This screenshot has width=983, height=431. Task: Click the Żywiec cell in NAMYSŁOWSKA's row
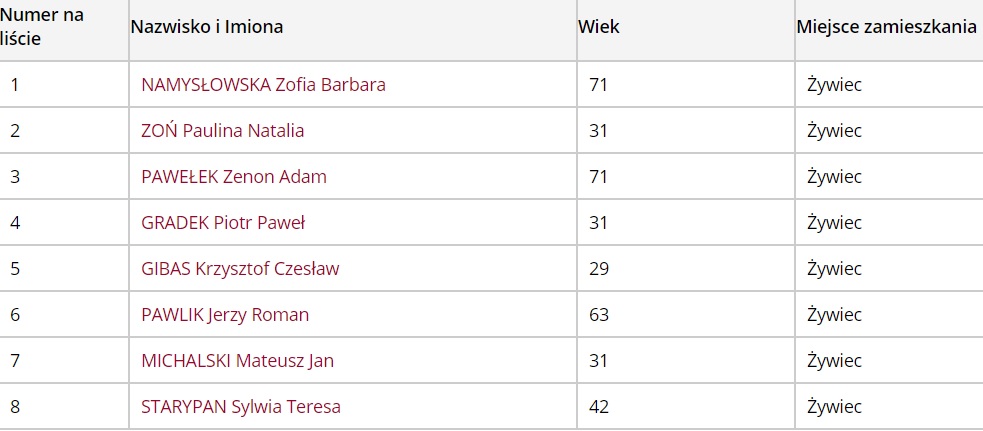pyautogui.click(x=834, y=85)
